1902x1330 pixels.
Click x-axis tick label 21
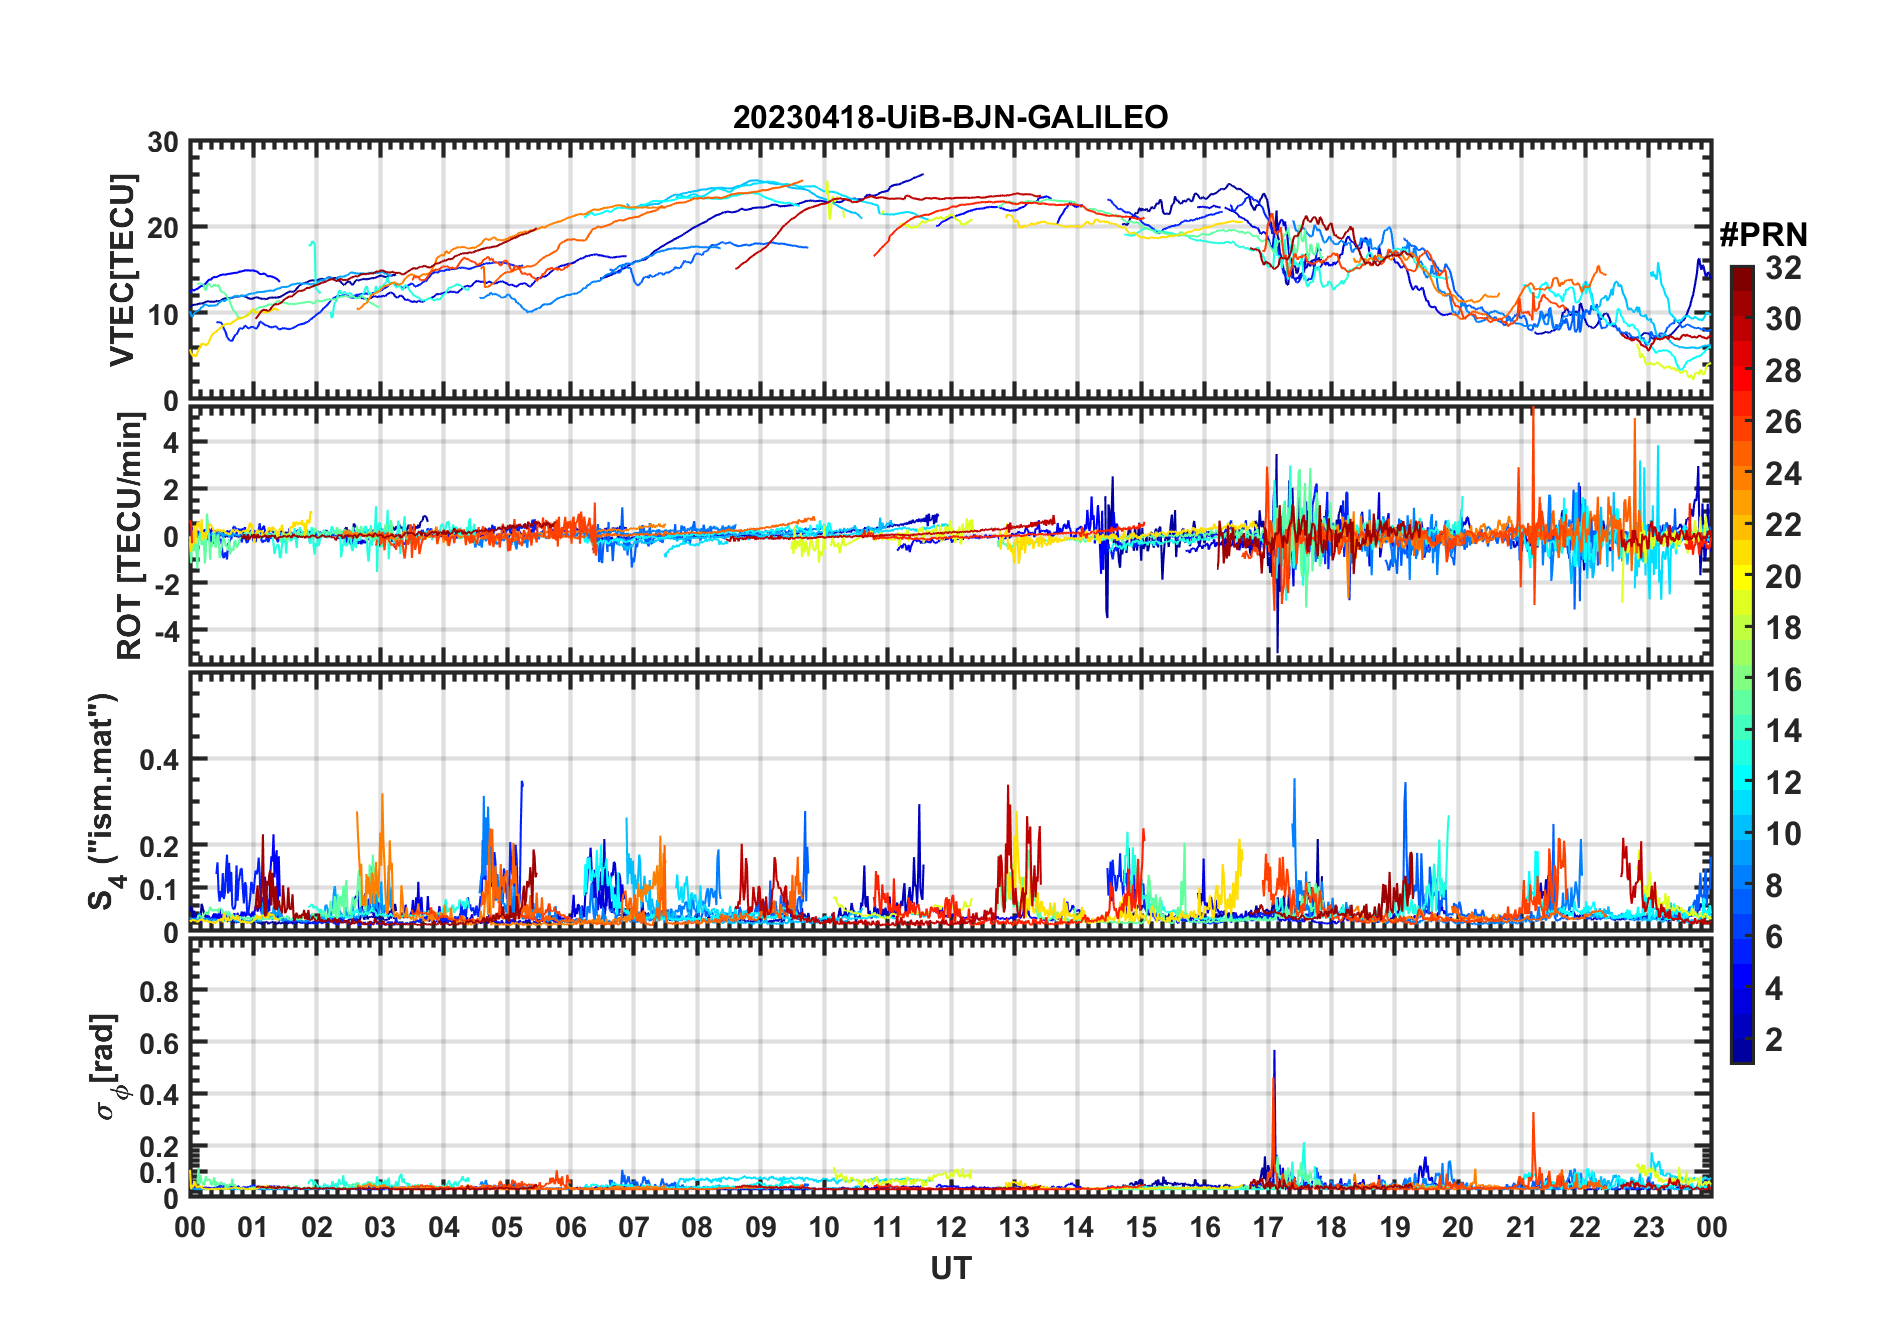click(1521, 1227)
